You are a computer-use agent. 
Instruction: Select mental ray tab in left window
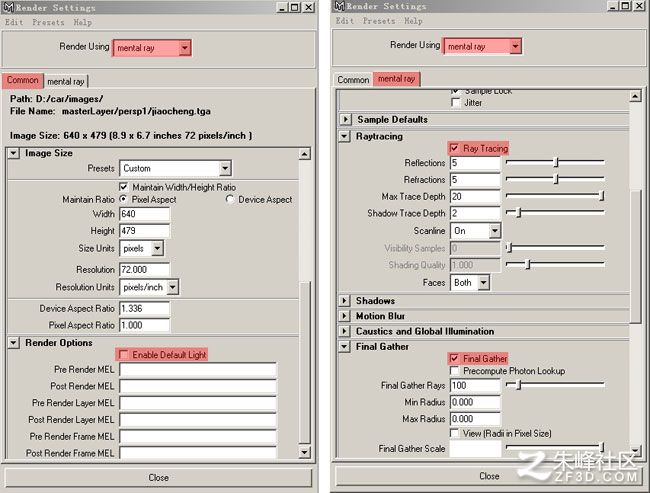click(x=66, y=81)
